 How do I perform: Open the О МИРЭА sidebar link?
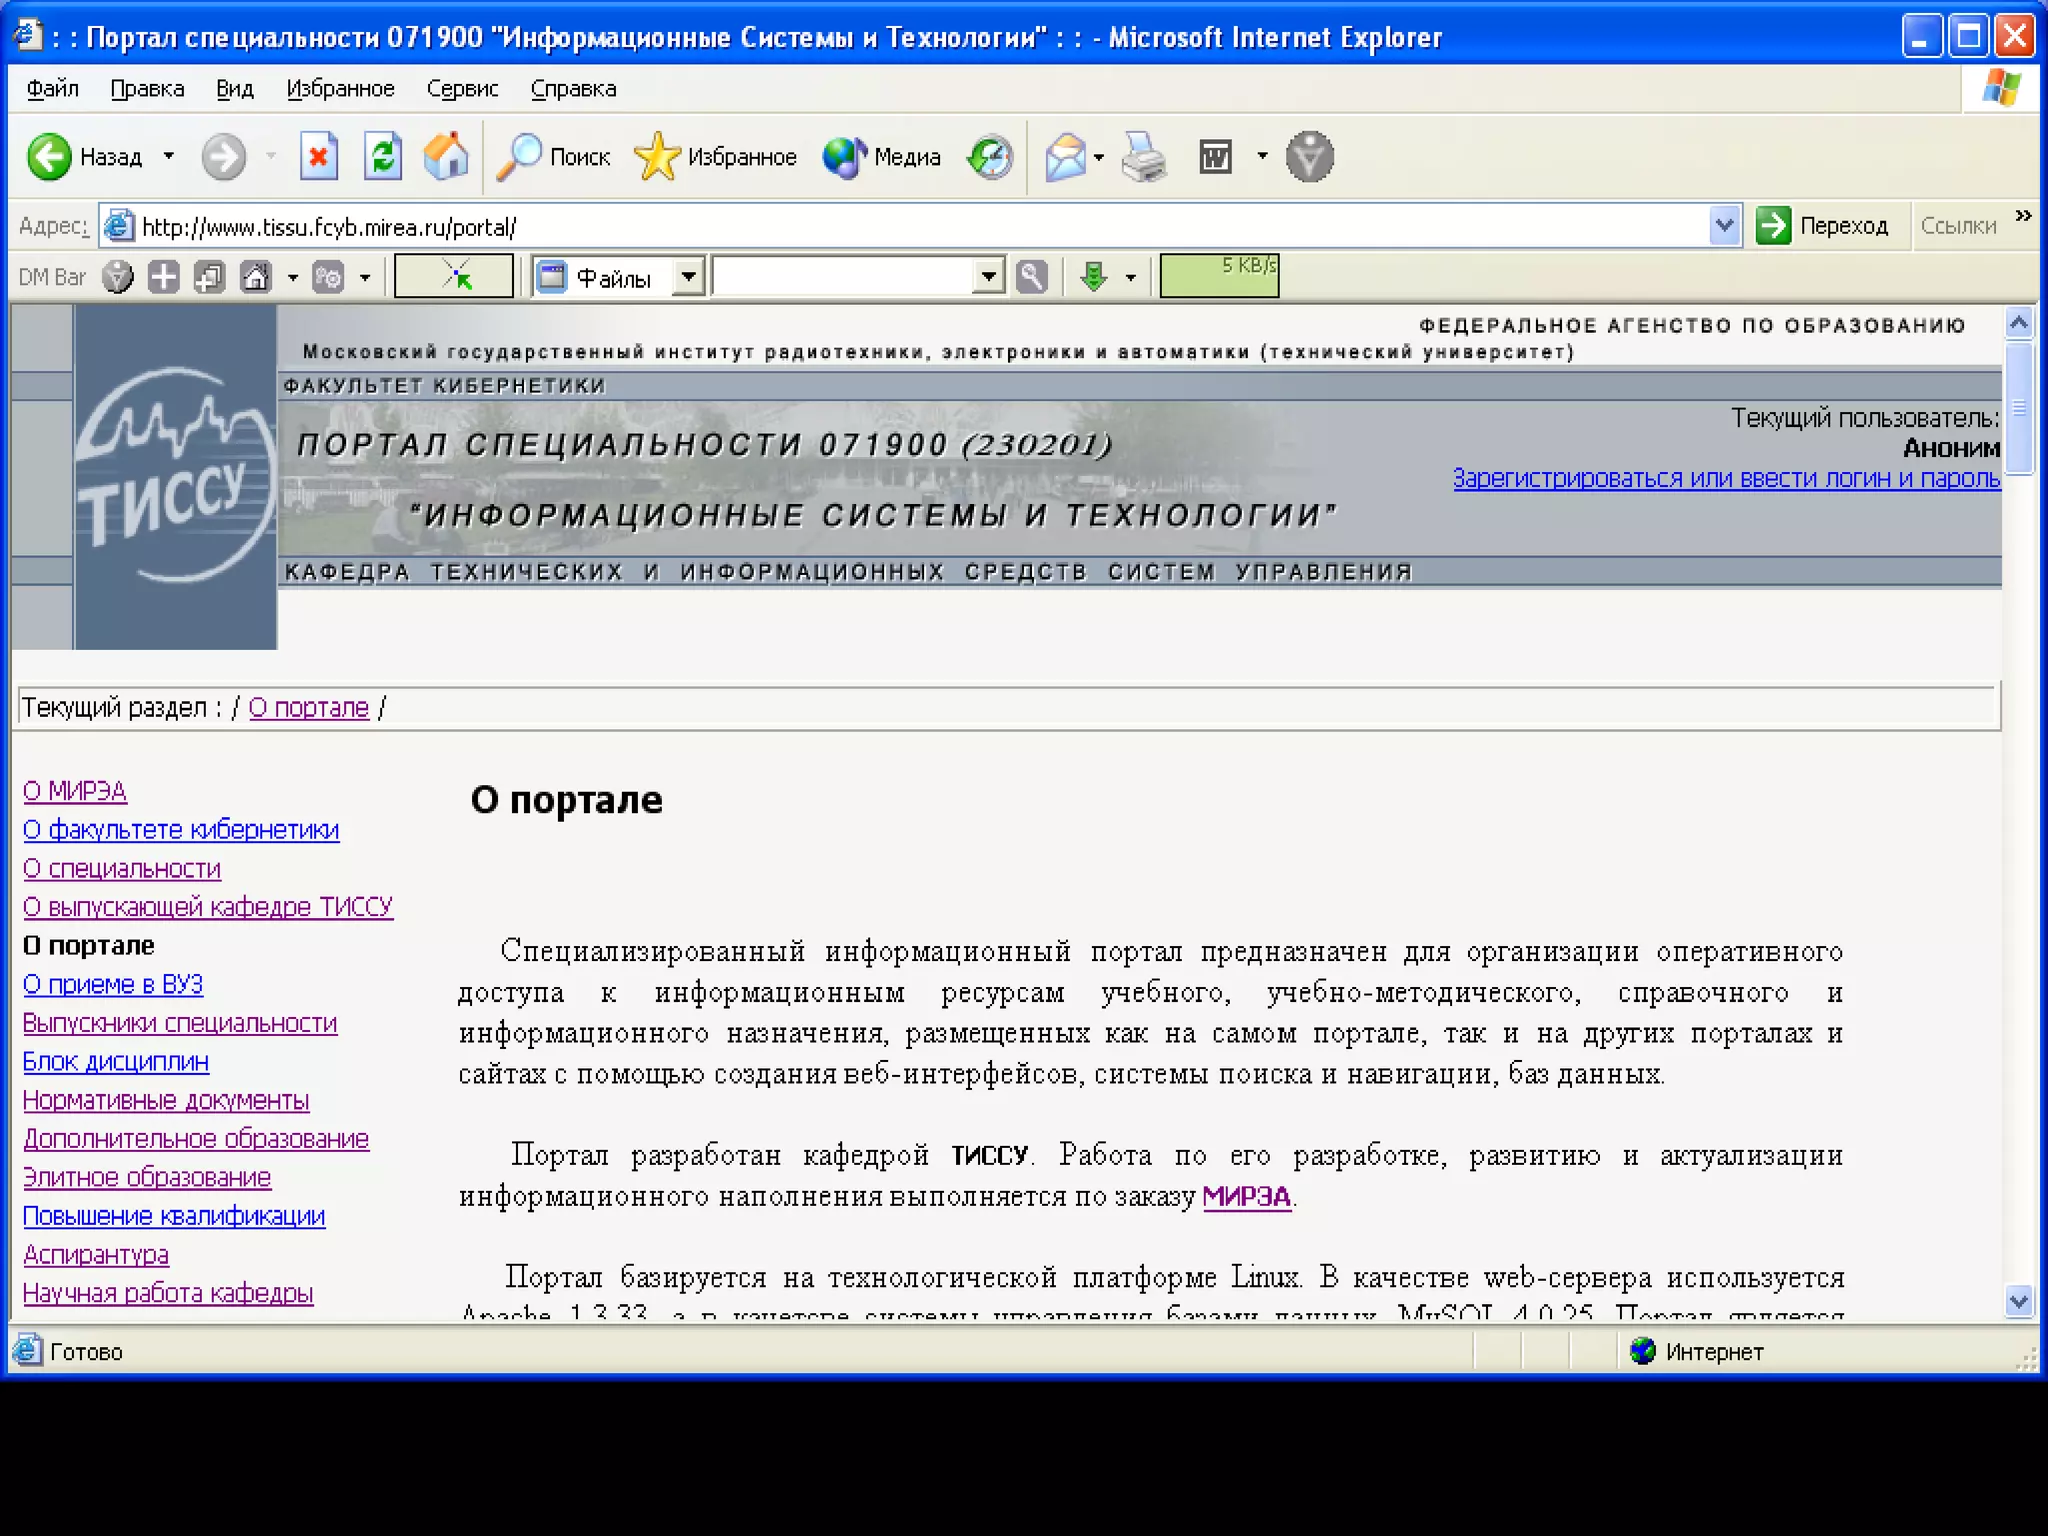(x=75, y=791)
